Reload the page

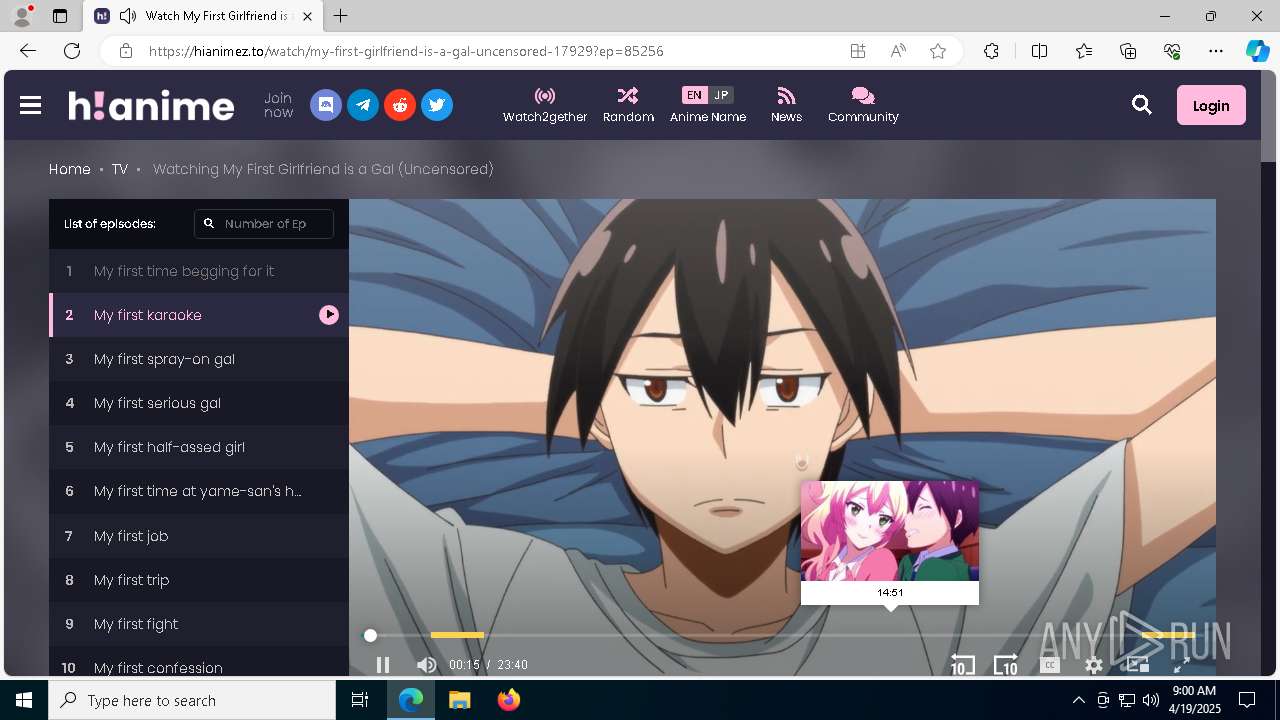(72, 51)
